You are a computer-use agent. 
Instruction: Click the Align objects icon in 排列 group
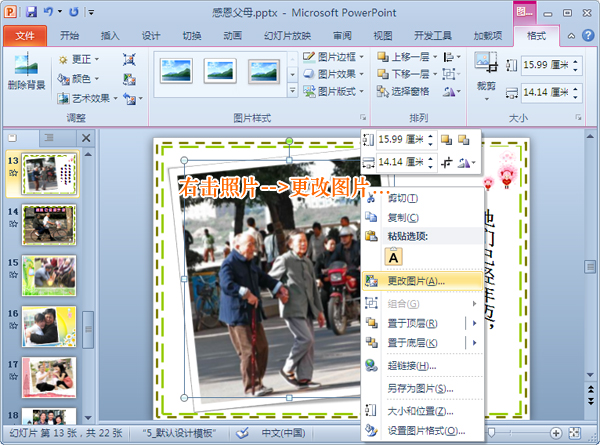click(x=448, y=57)
